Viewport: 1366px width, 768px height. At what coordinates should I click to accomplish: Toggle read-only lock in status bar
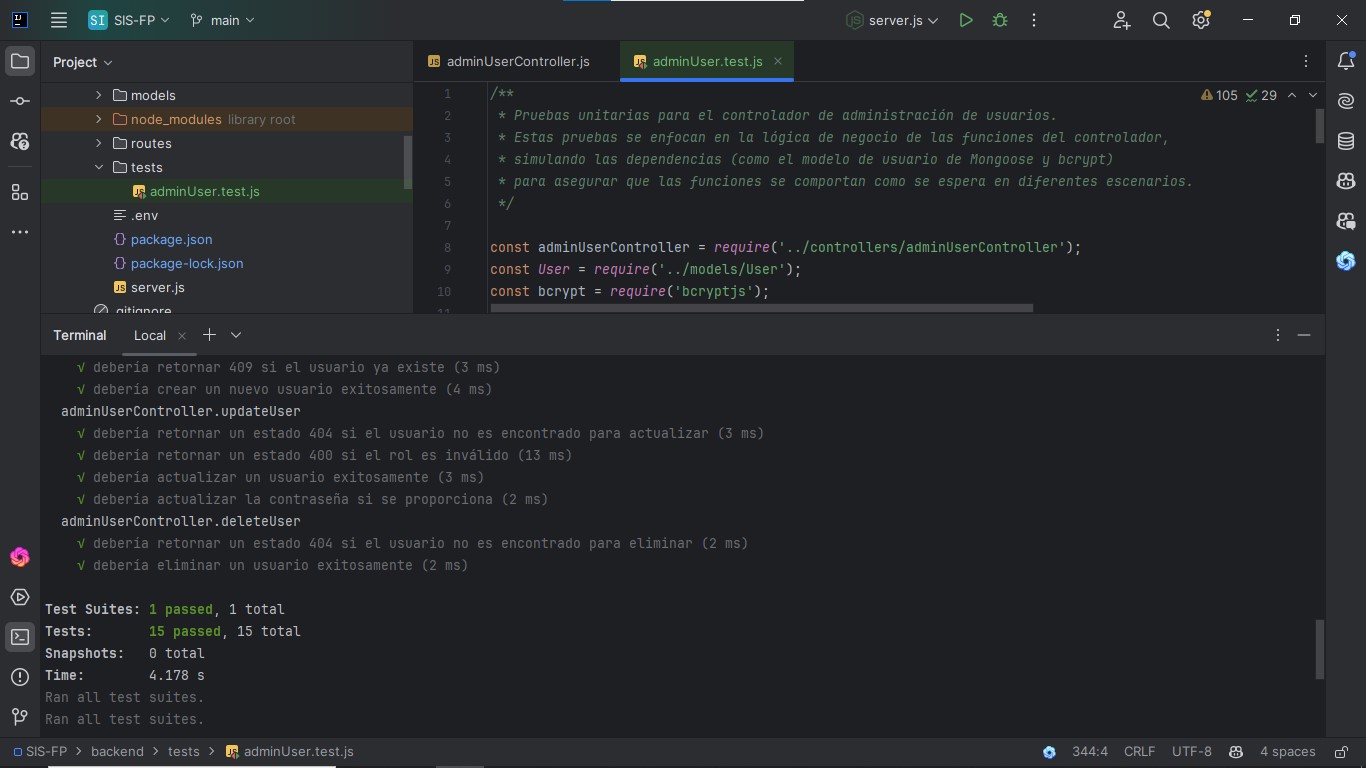(x=1341, y=752)
